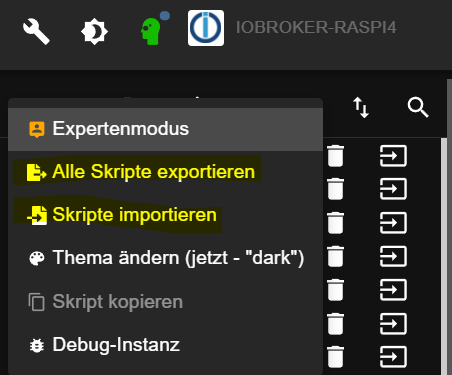This screenshot has height=375, width=452.
Task: Click the ioBroker logo
Action: pyautogui.click(x=206, y=28)
